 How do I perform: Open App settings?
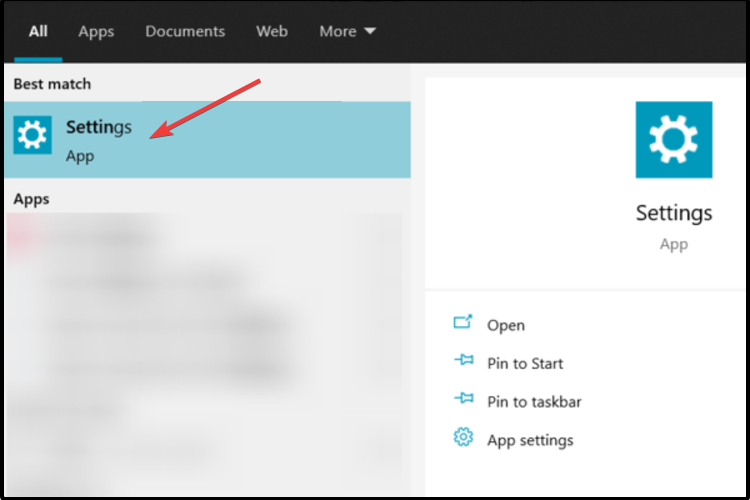click(x=530, y=441)
